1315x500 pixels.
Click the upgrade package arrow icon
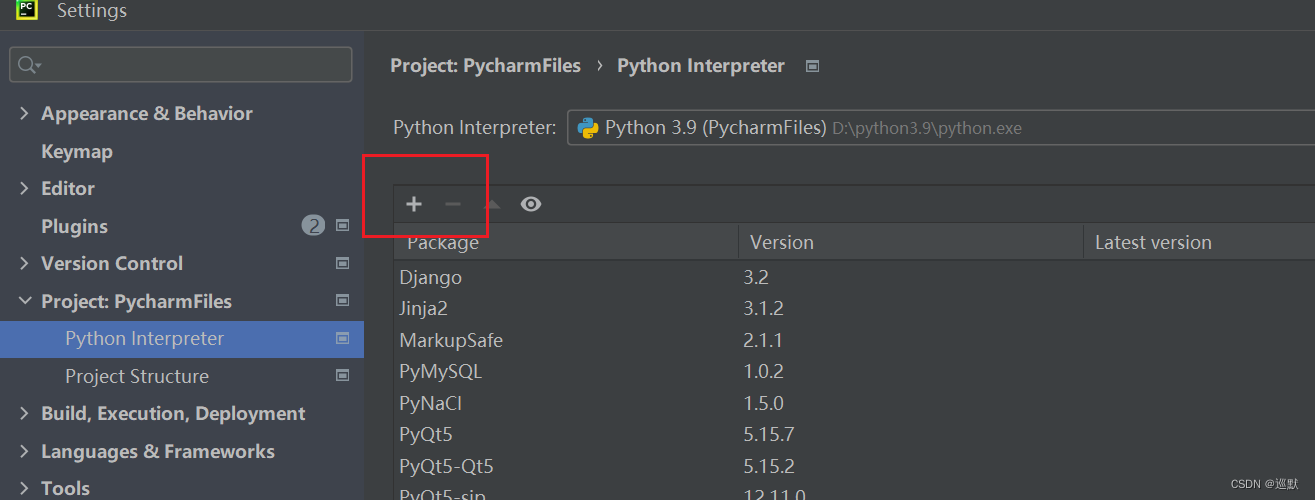(x=492, y=204)
